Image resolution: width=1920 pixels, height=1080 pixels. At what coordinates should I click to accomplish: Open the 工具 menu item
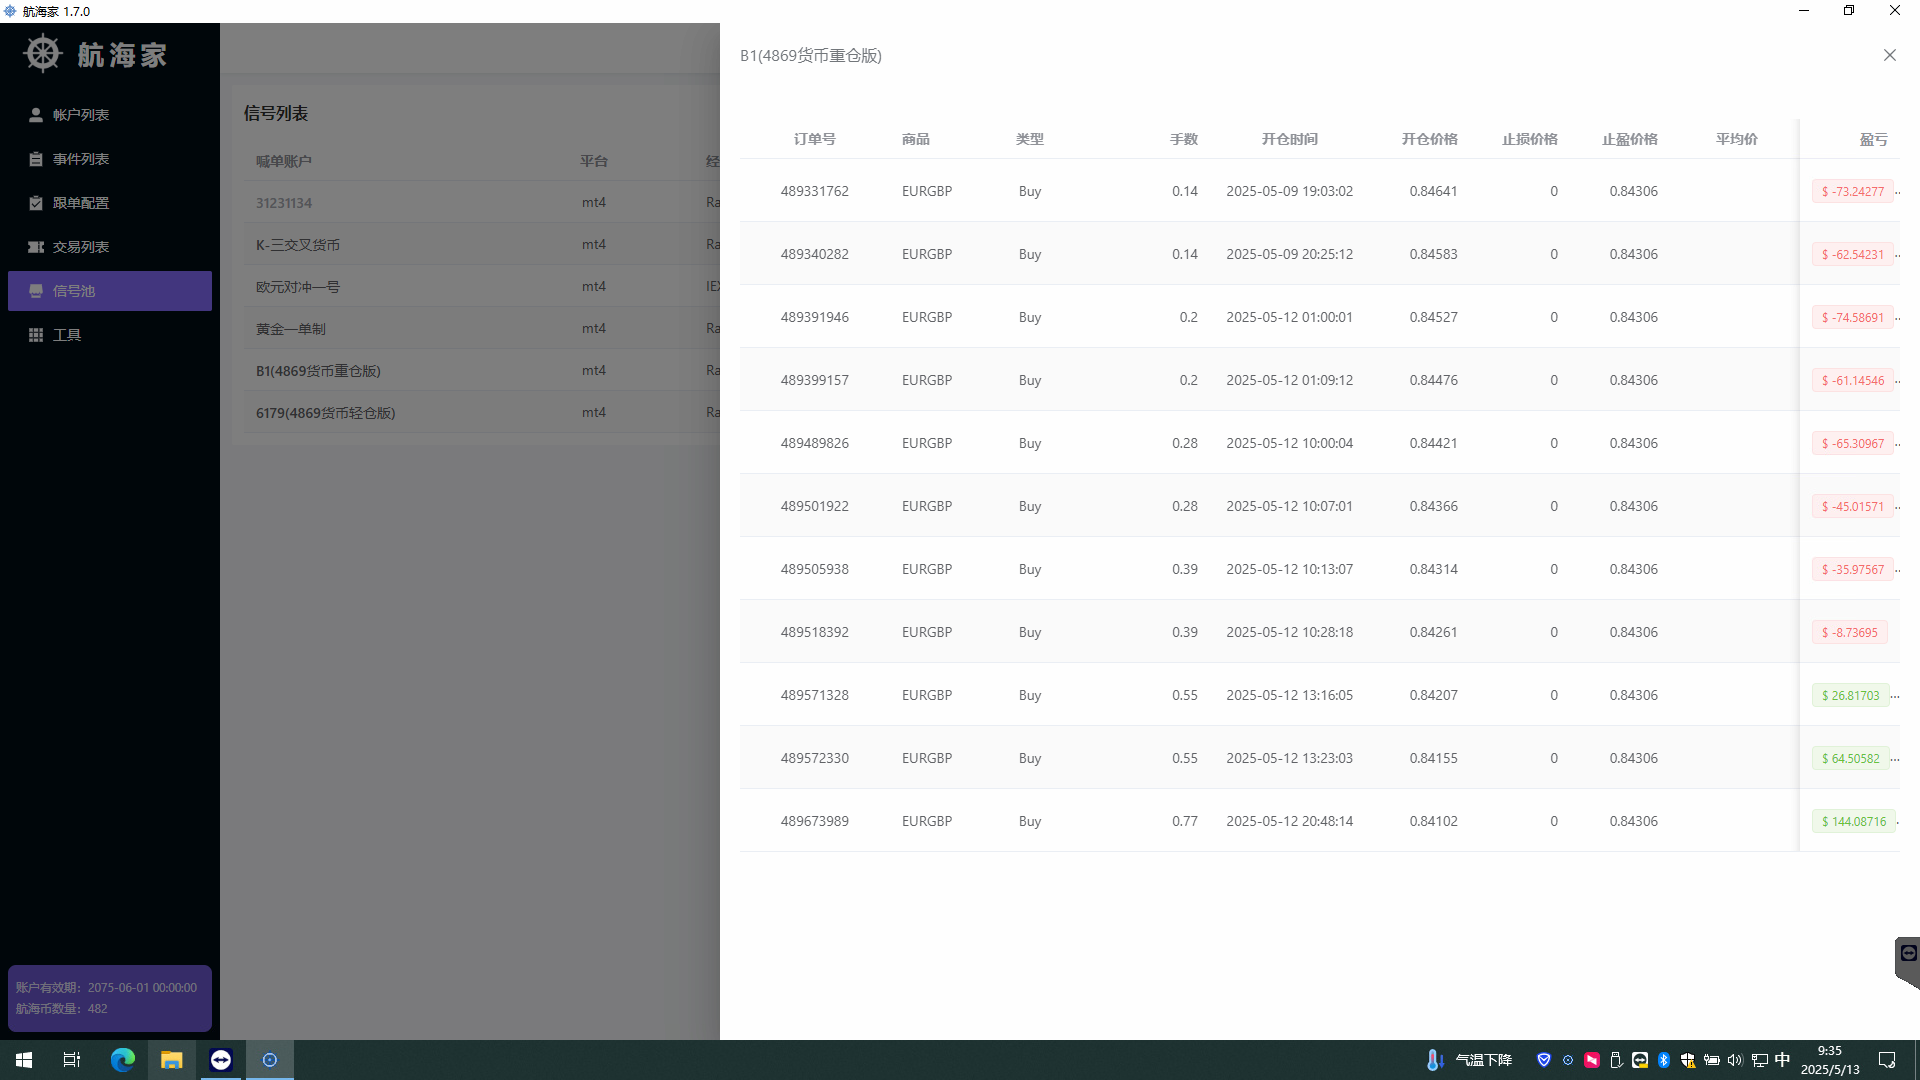66,335
